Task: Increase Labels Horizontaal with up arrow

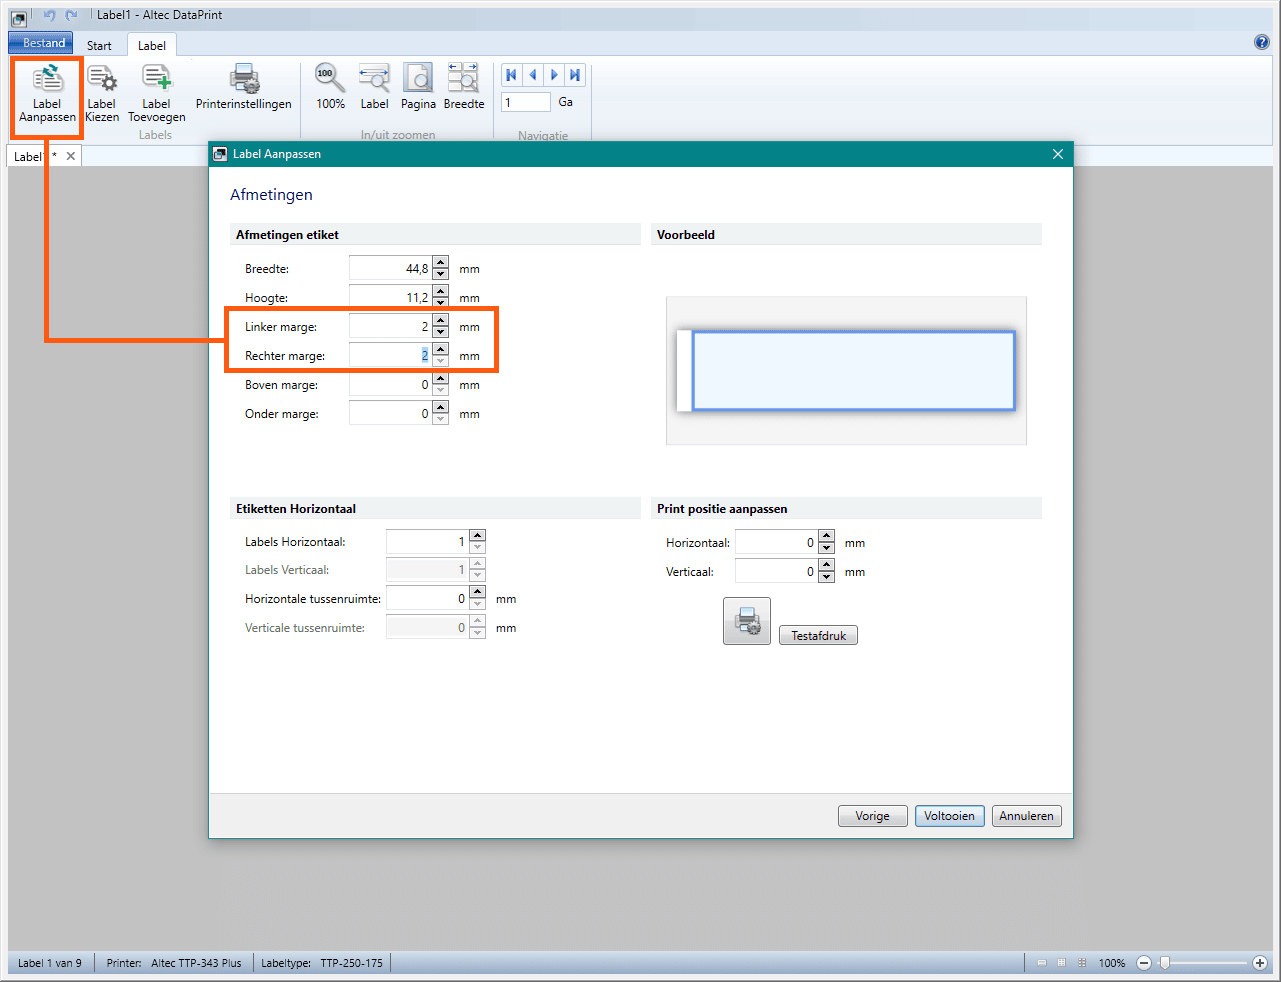Action: click(x=478, y=536)
